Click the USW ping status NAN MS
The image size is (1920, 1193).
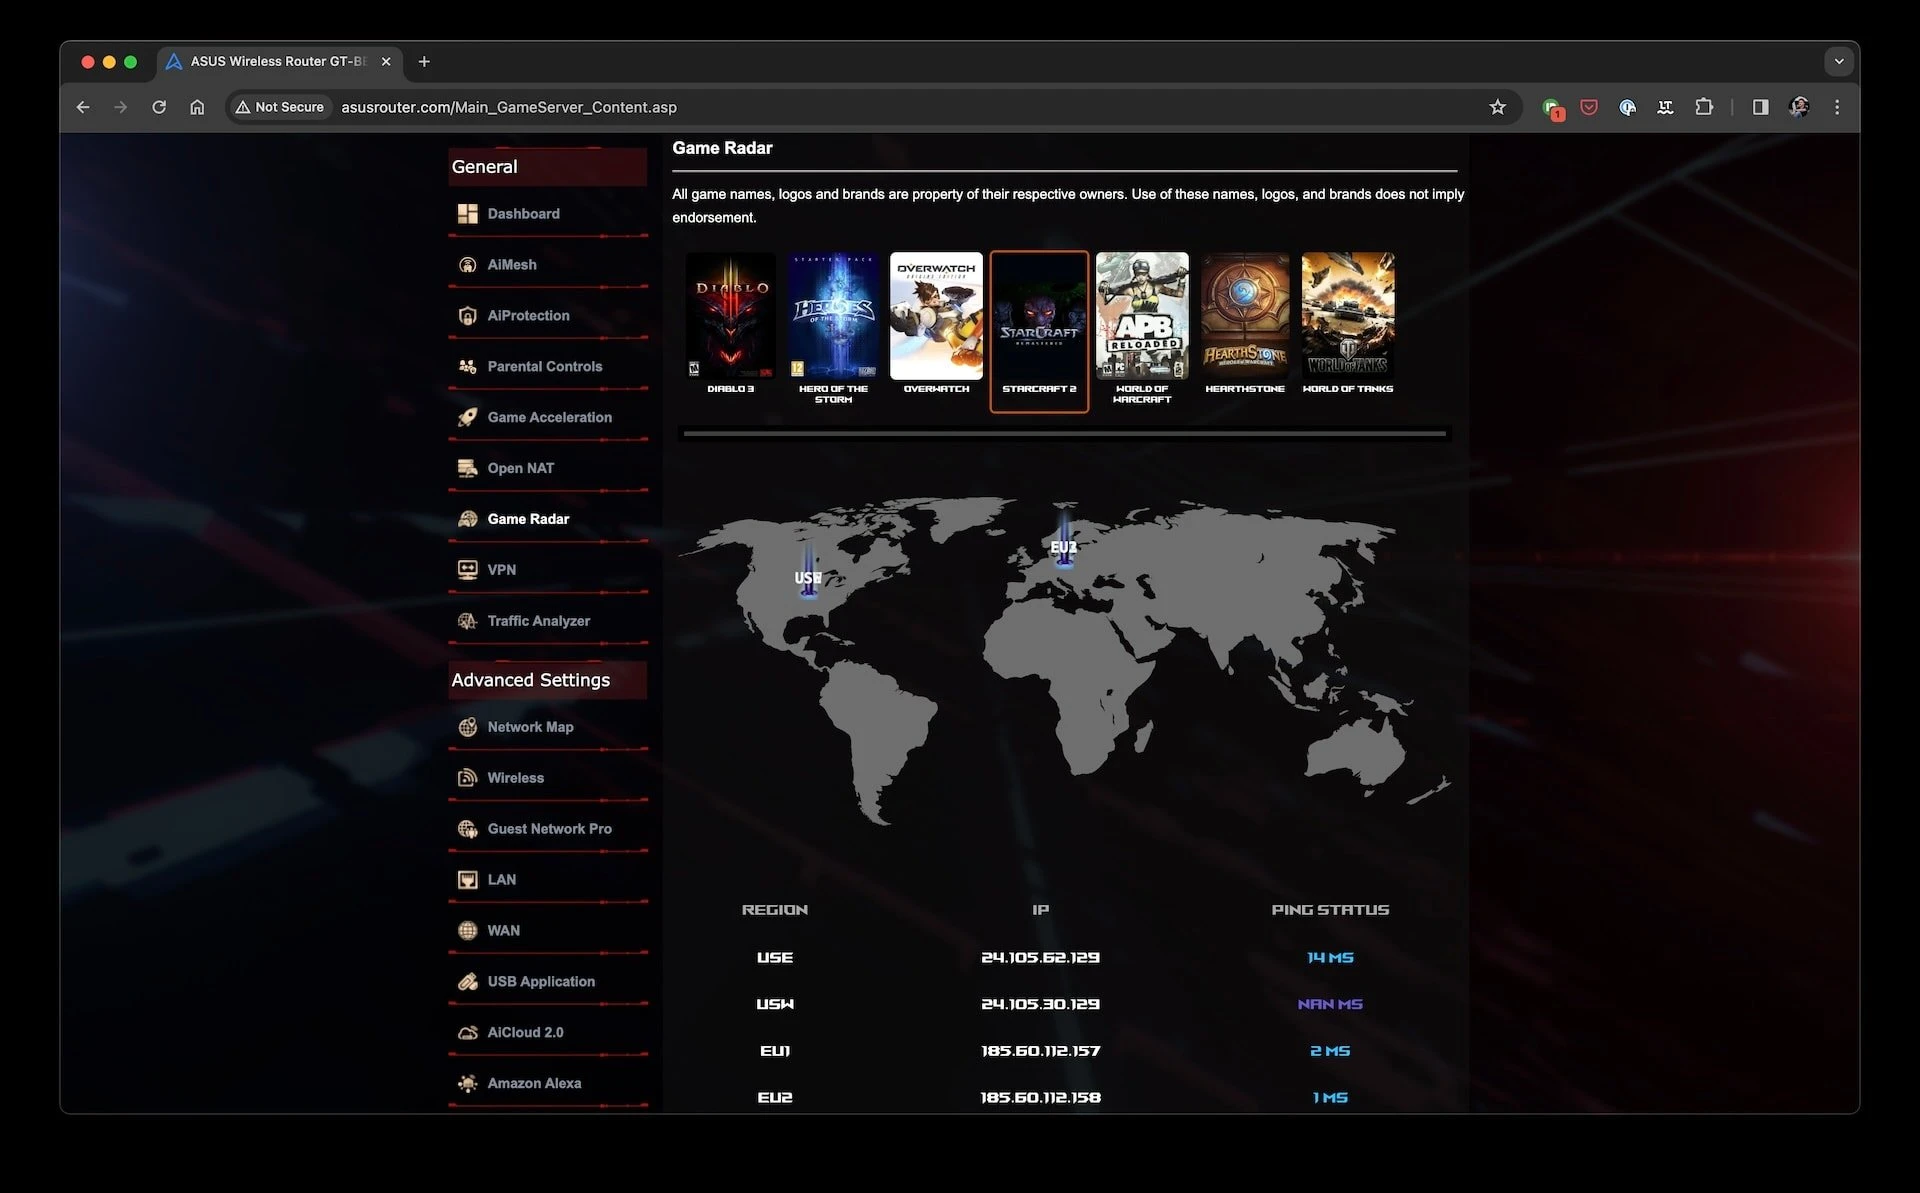(1330, 1004)
